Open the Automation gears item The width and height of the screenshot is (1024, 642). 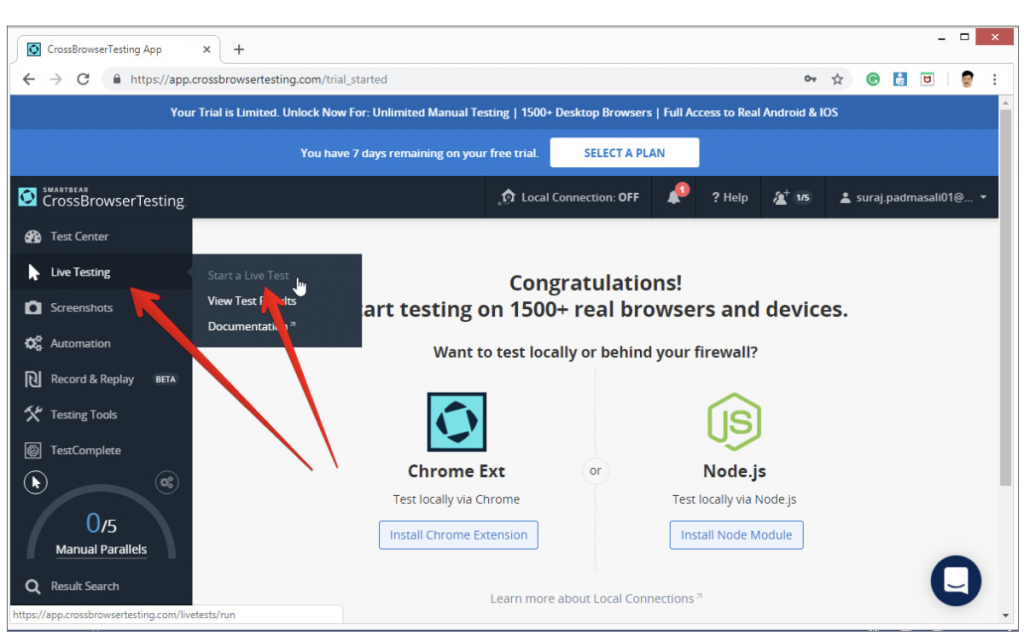click(33, 344)
